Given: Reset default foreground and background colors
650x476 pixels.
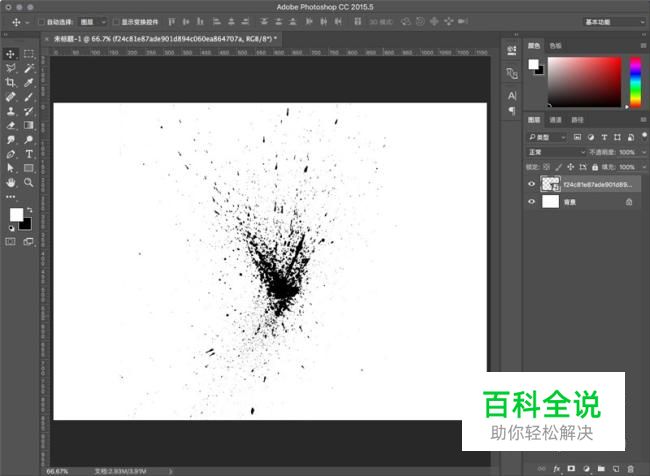Looking at the screenshot, I should pyautogui.click(x=11, y=228).
